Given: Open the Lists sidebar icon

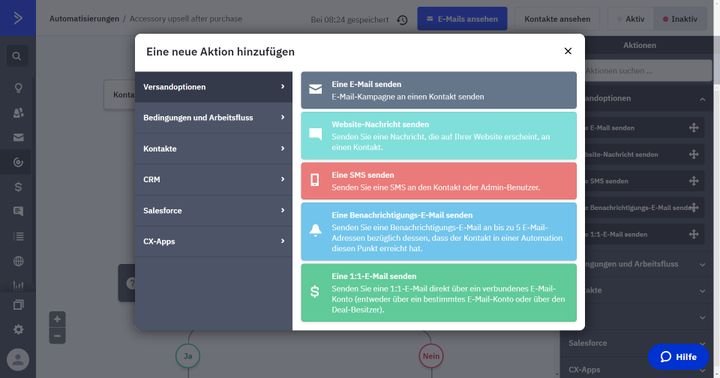Looking at the screenshot, I should tap(18, 237).
